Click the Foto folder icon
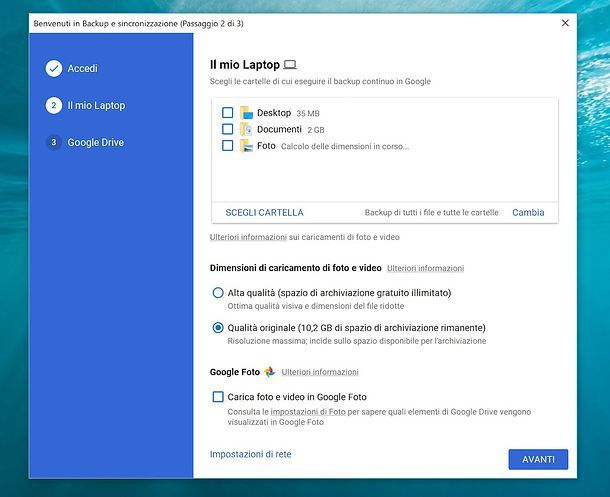The width and height of the screenshot is (610, 497). pos(246,146)
